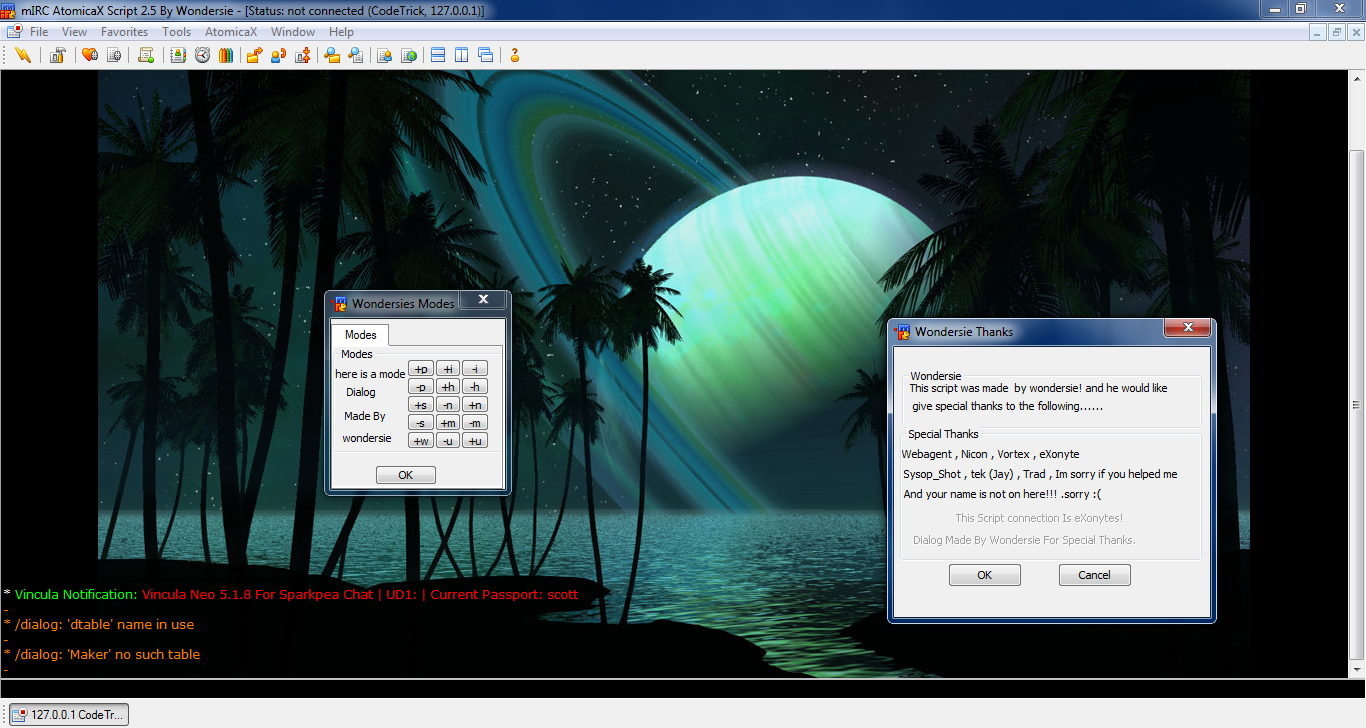This screenshot has width=1366, height=728.
Task: Tile windows vertically via toolbar icon
Action: [462, 55]
